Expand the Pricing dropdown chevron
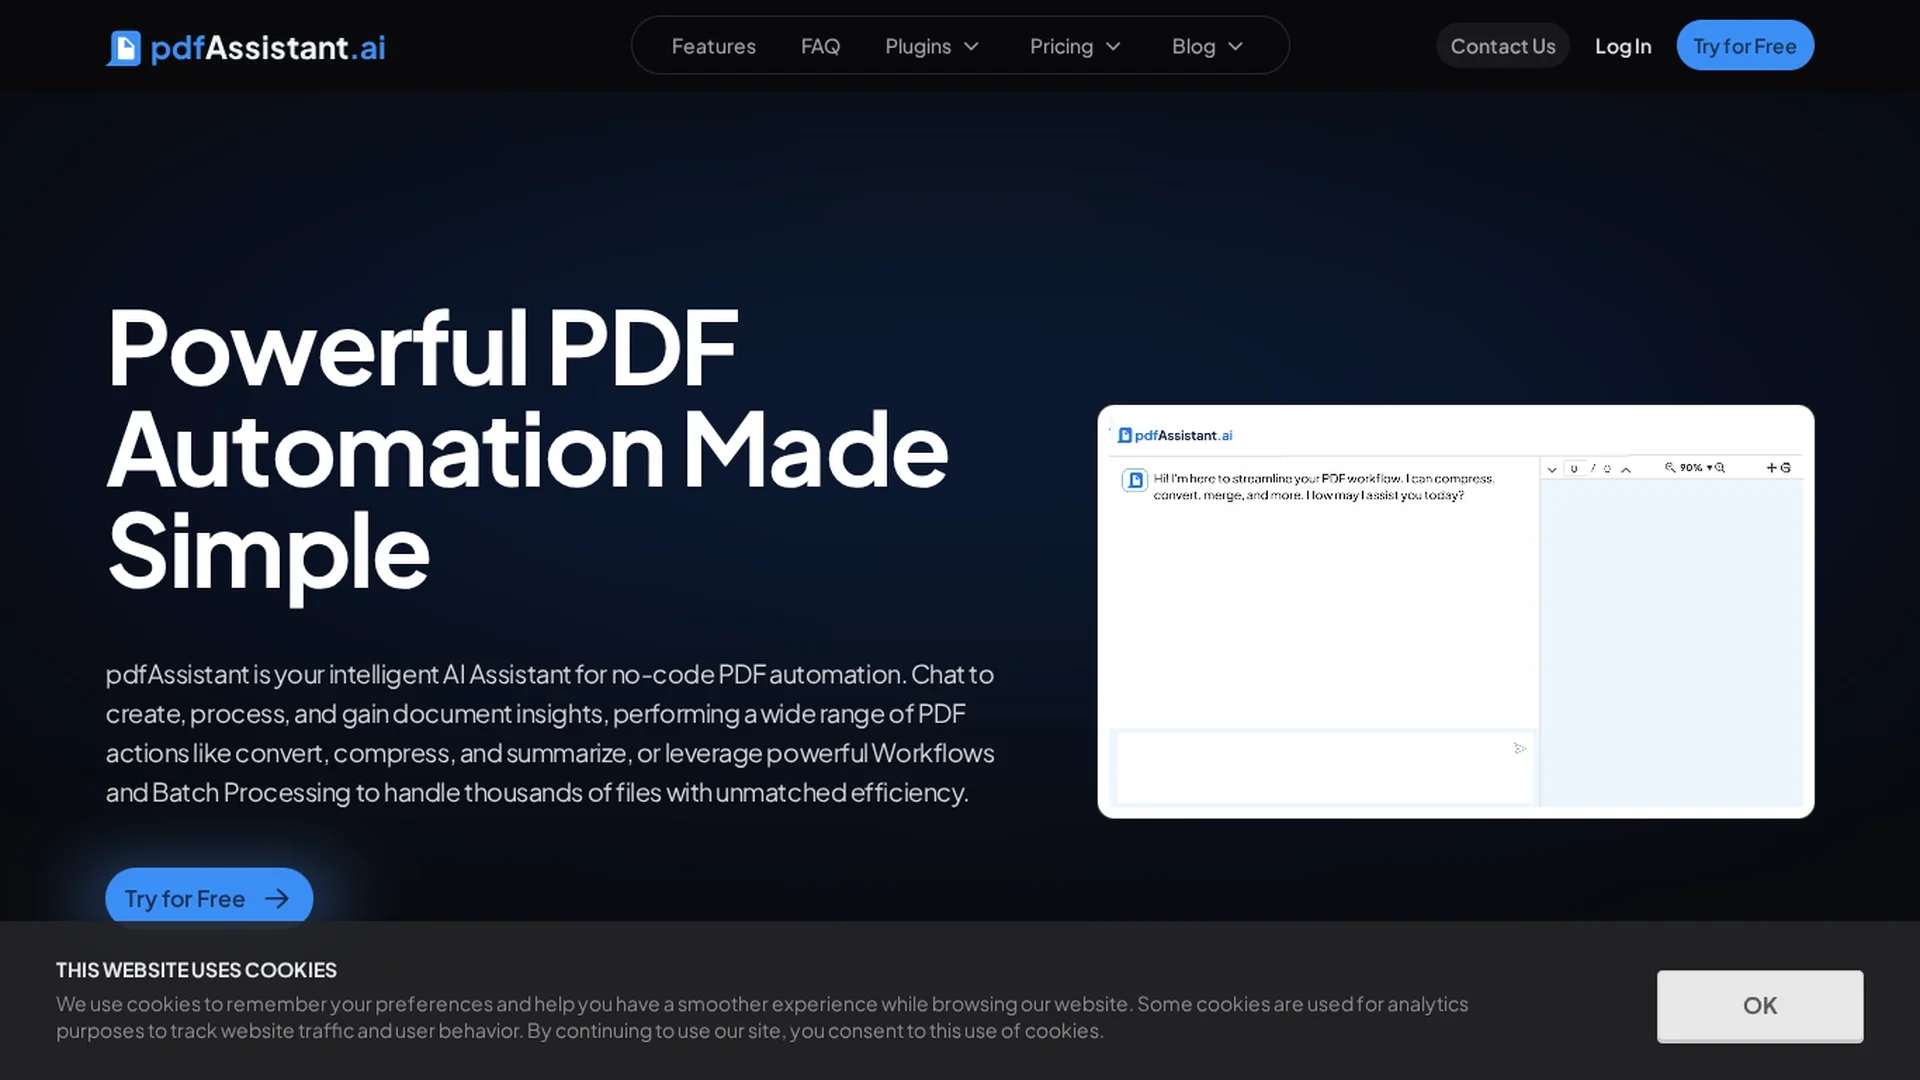 tap(1113, 46)
